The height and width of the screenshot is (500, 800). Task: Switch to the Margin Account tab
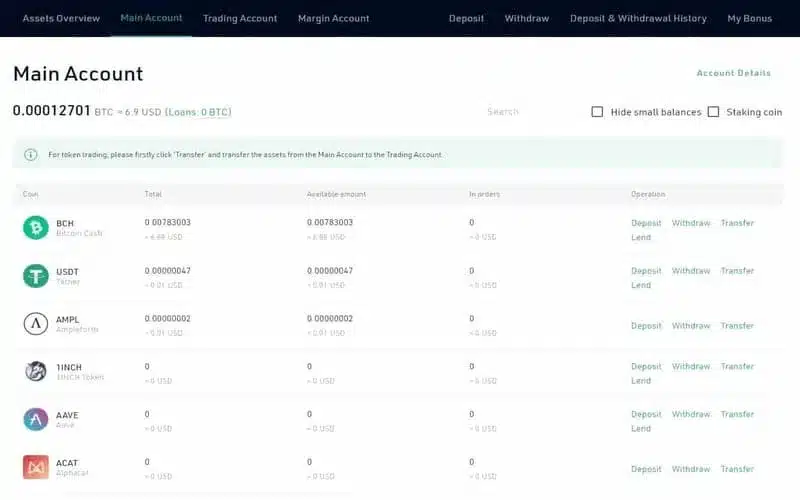point(334,18)
